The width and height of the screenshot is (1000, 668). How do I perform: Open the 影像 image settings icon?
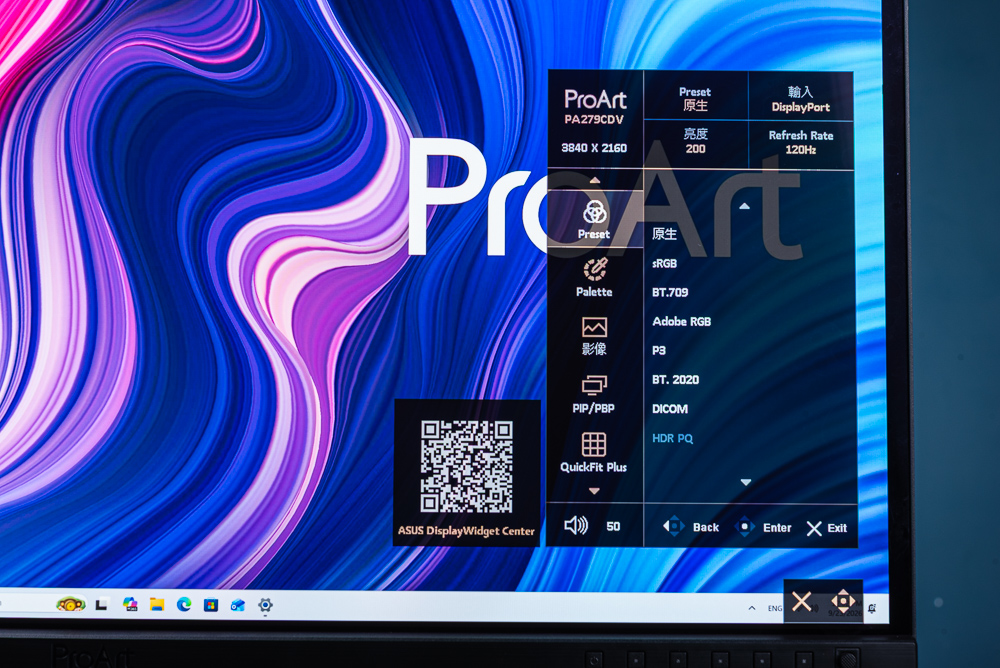(594, 327)
